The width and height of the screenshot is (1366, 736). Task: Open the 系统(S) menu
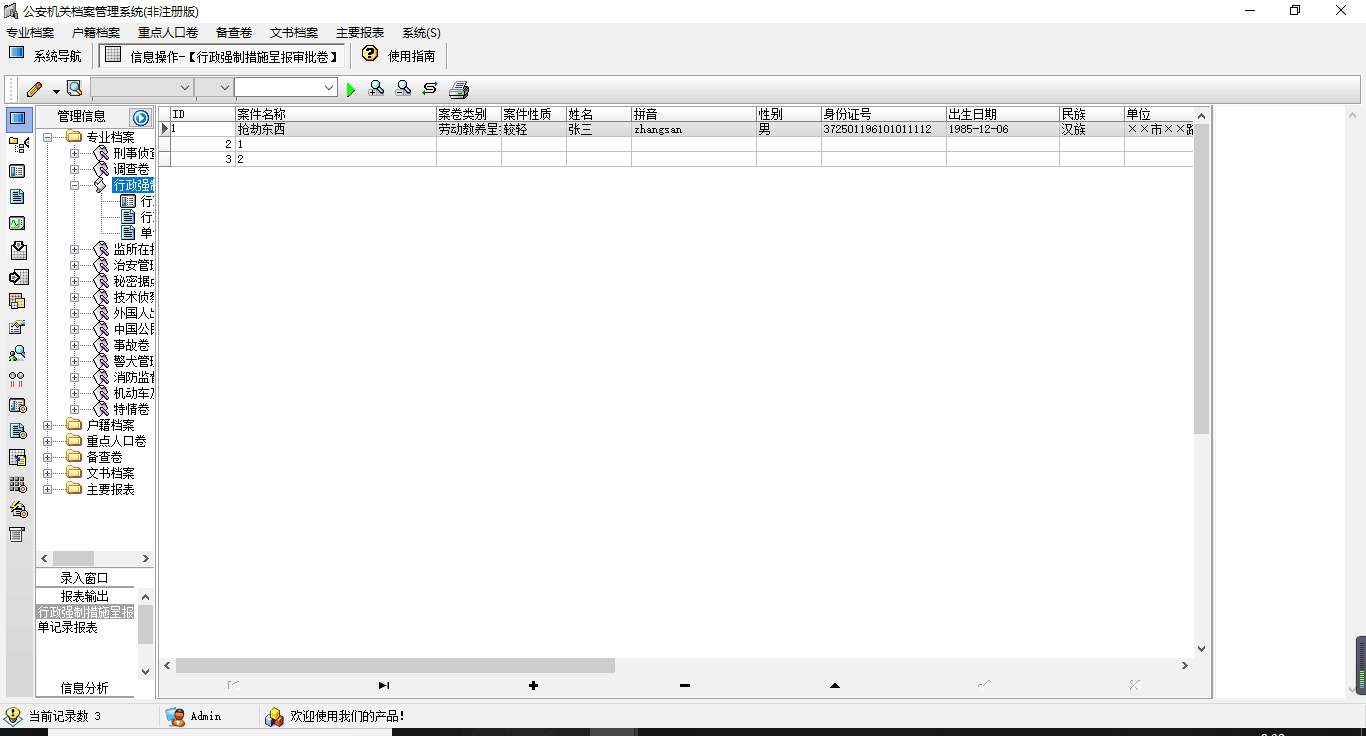click(421, 33)
